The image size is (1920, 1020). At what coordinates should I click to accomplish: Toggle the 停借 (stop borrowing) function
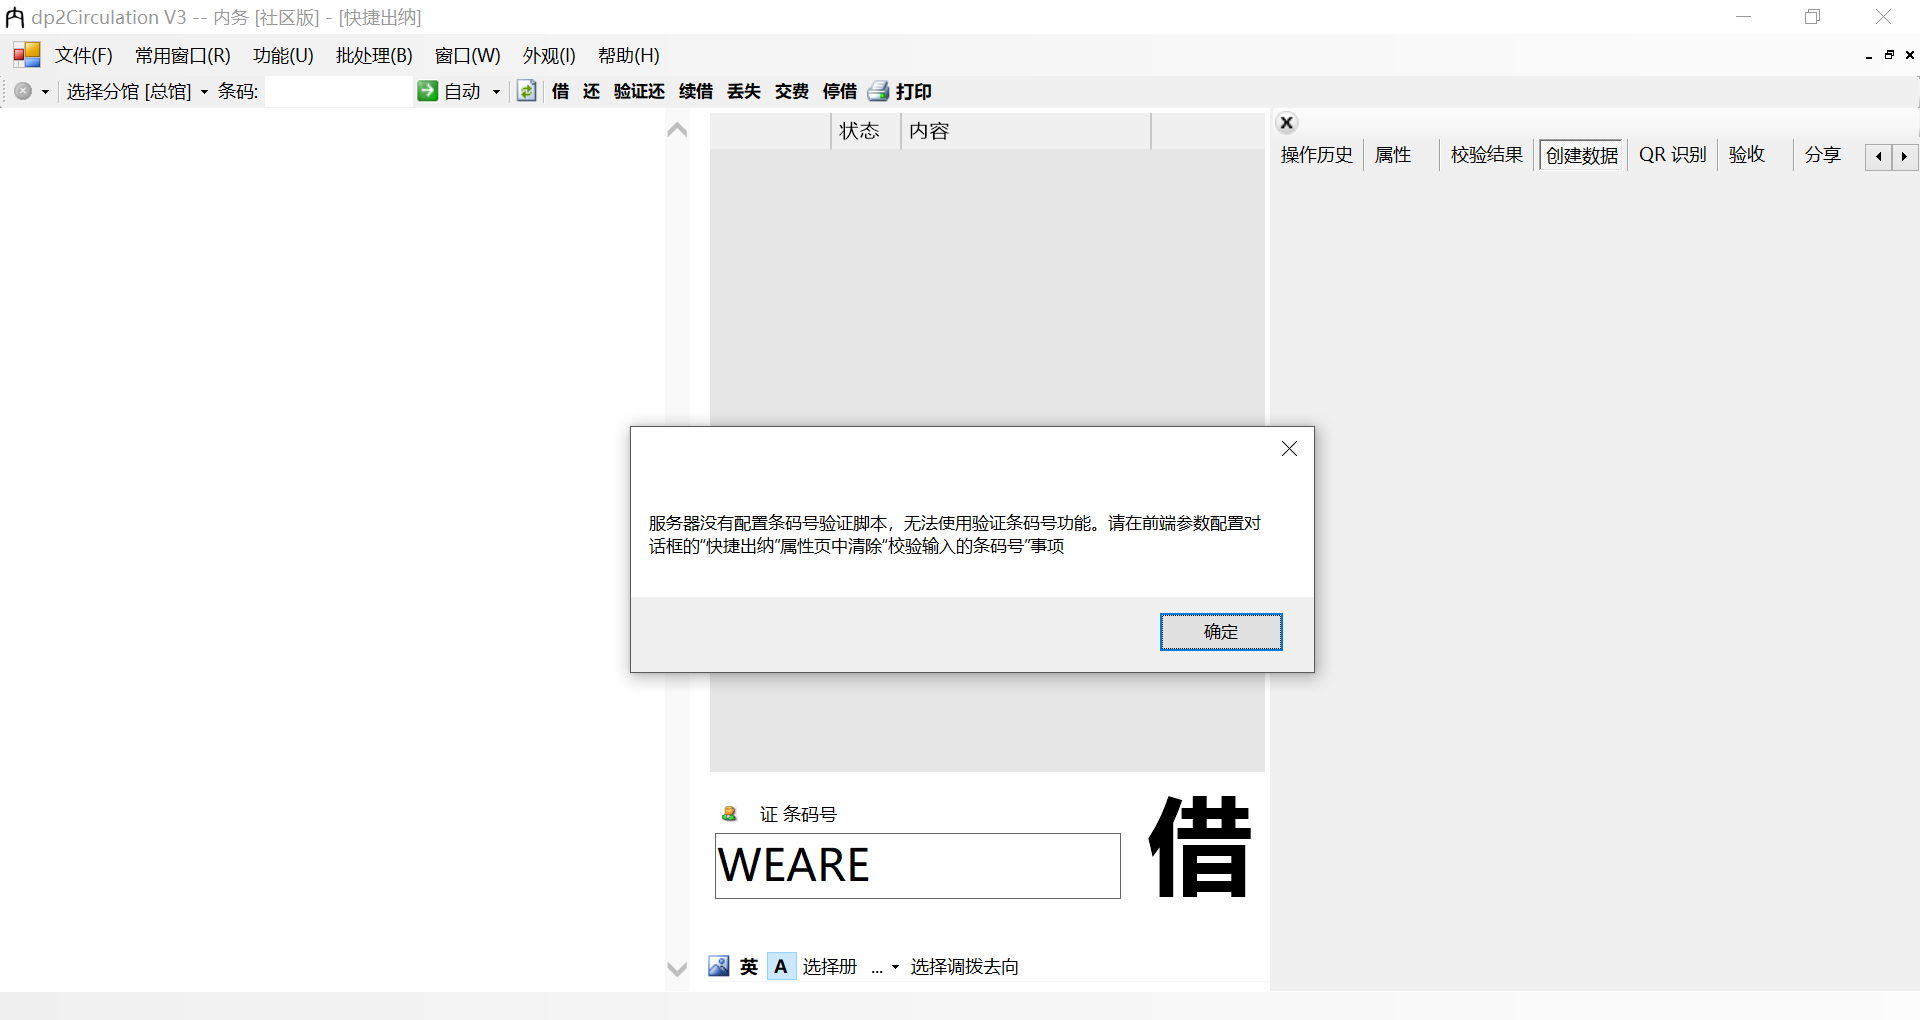click(x=839, y=91)
